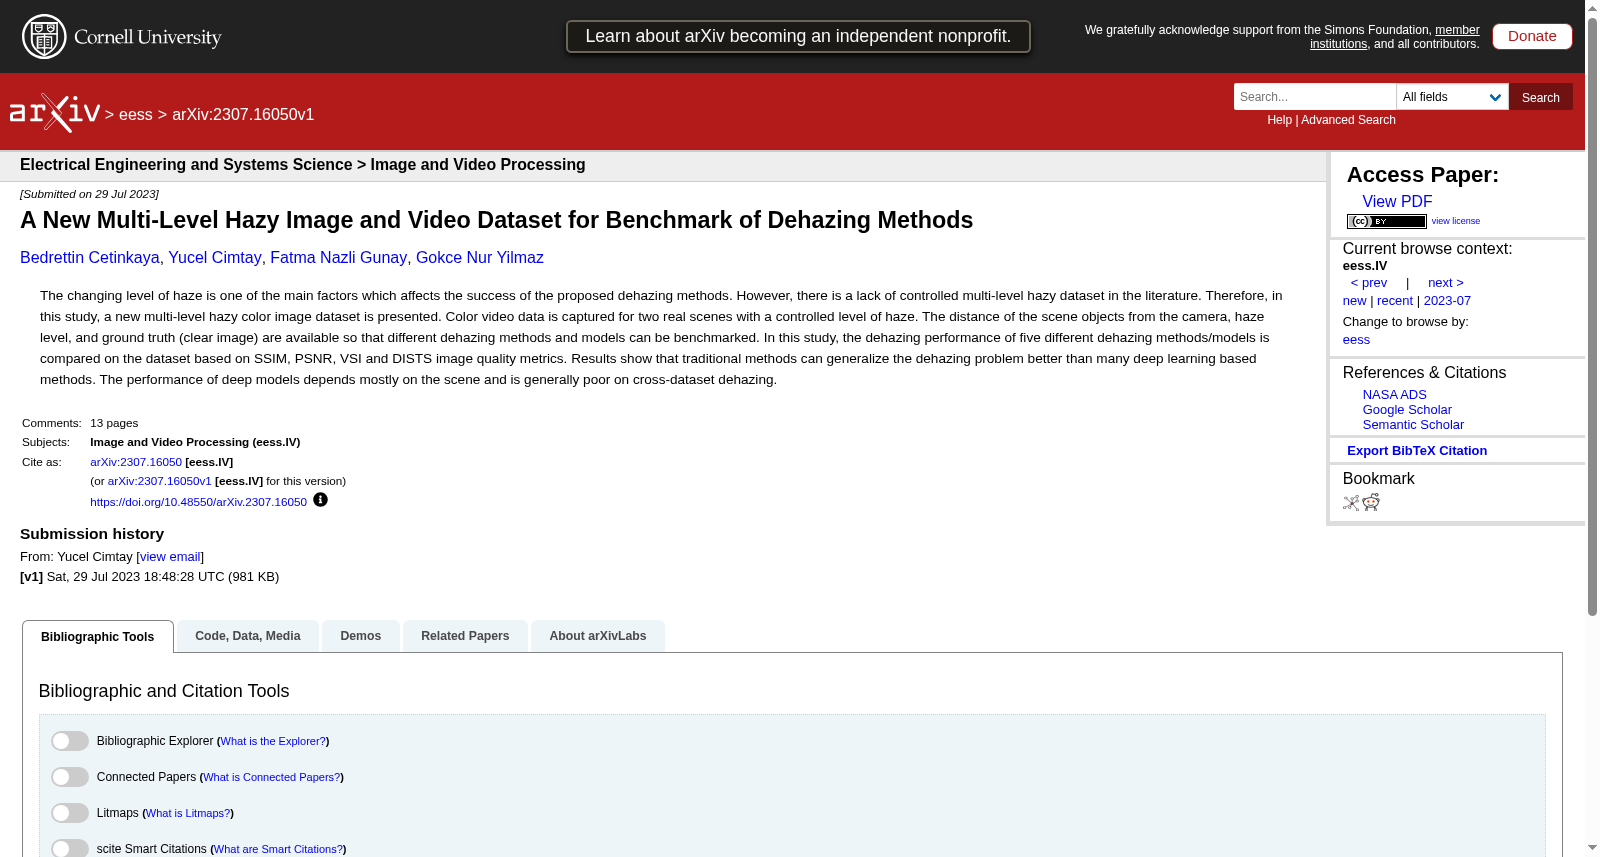Click the Donate button

(1532, 36)
